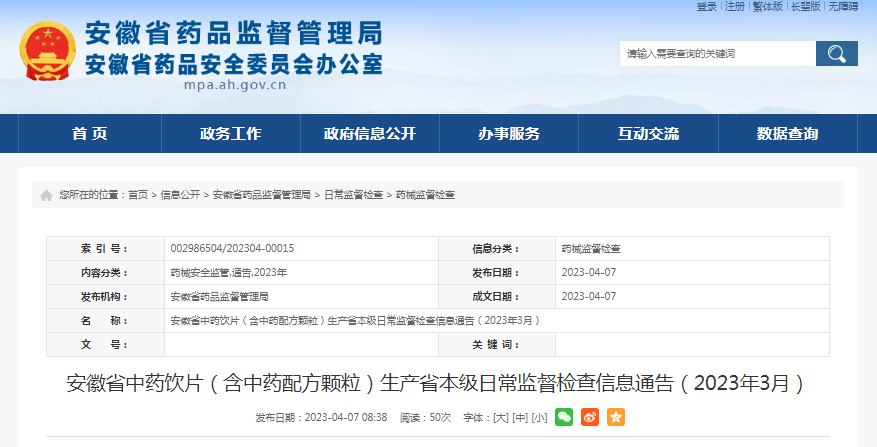The width and height of the screenshot is (877, 447).
Task: Click the 发布日期：2023-04-07 08:38 timestamp
Action: click(321, 417)
